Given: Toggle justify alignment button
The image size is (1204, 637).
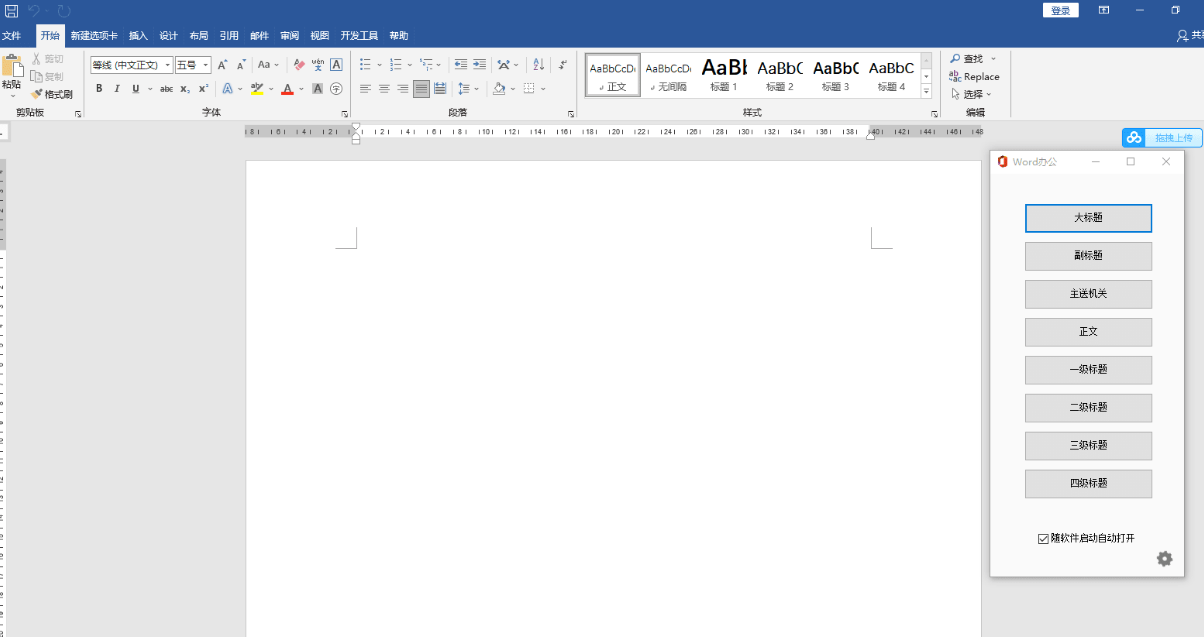Looking at the screenshot, I should [x=421, y=89].
